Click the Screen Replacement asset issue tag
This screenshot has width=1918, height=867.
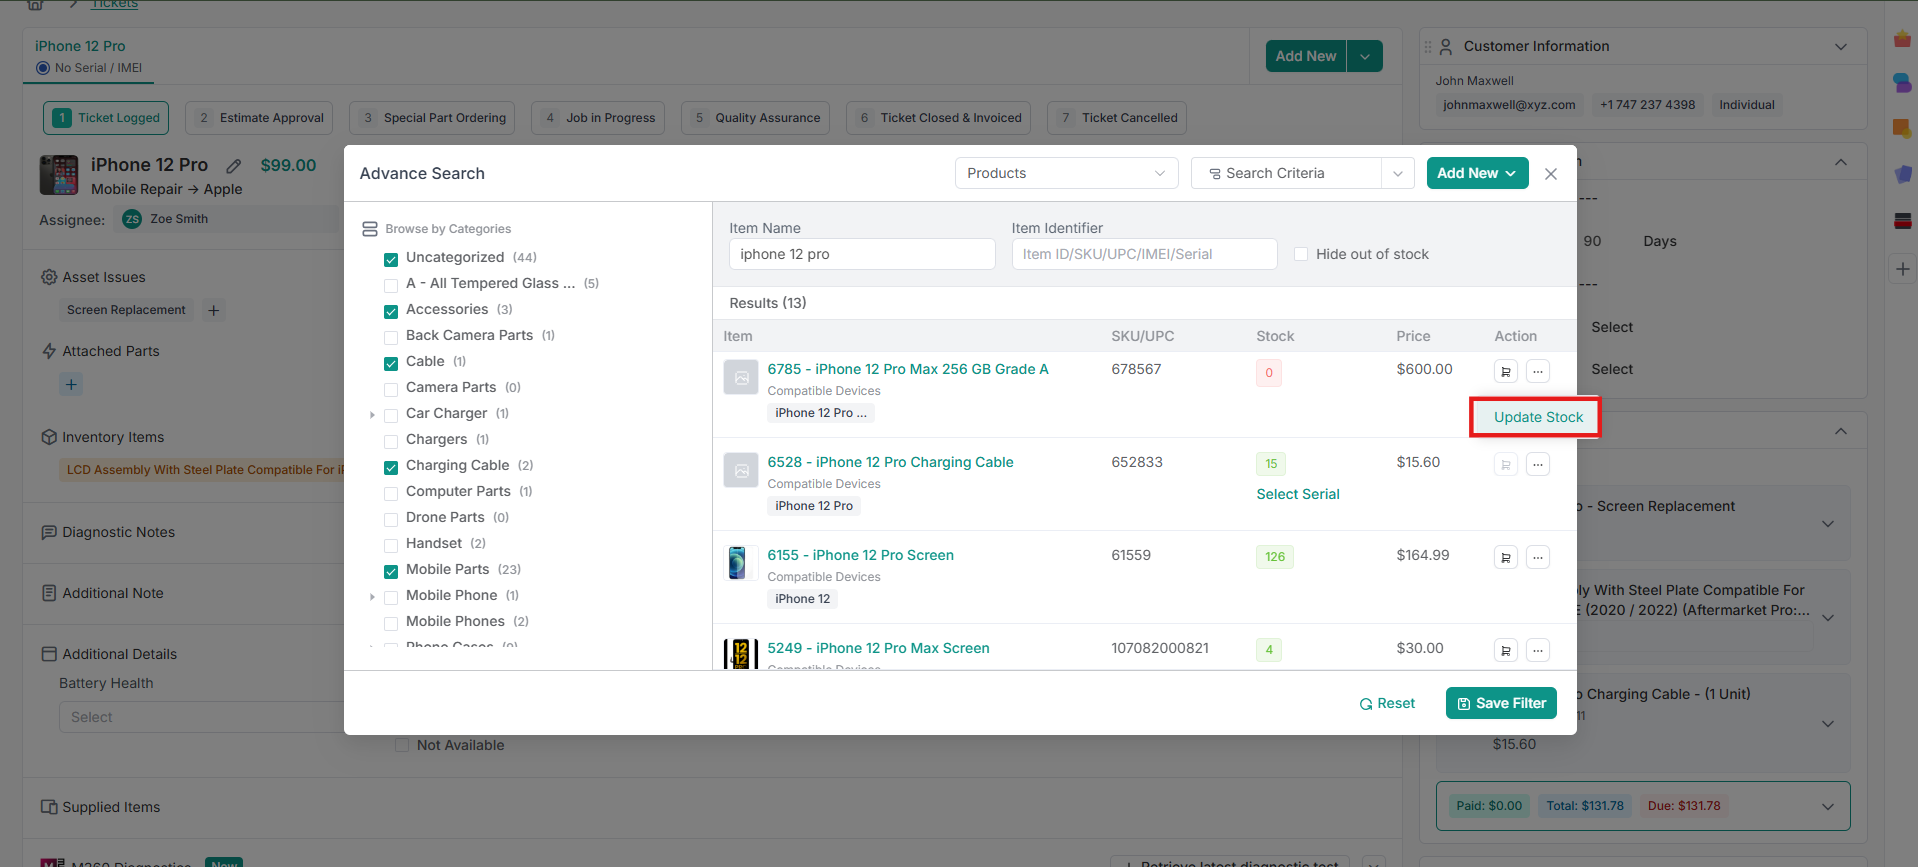(x=126, y=310)
